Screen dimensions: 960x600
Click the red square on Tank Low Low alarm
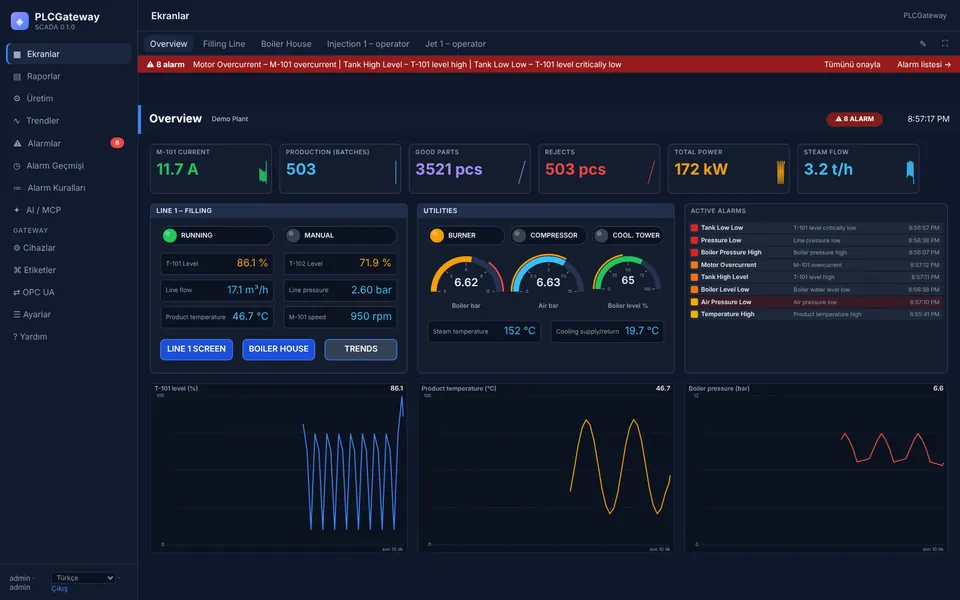694,228
